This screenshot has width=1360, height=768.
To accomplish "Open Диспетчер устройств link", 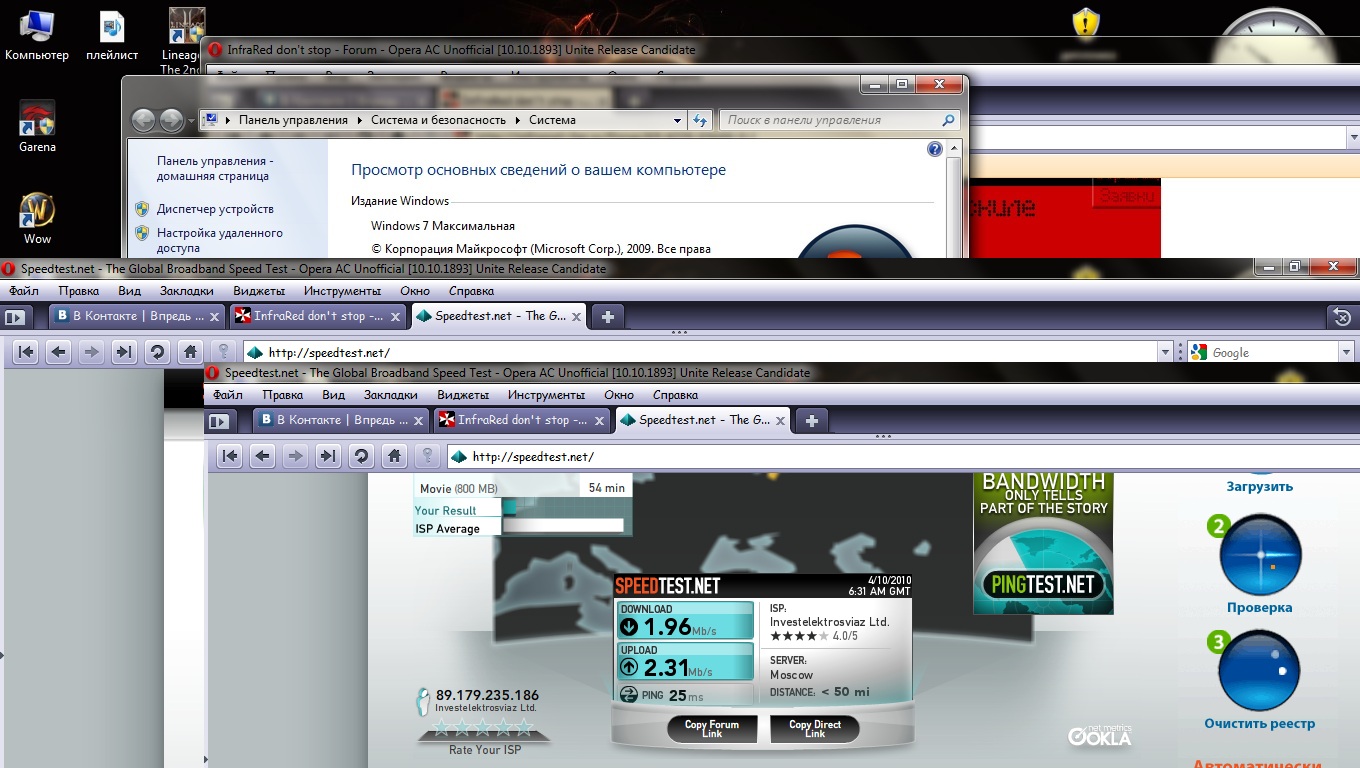I will pyautogui.click(x=215, y=209).
